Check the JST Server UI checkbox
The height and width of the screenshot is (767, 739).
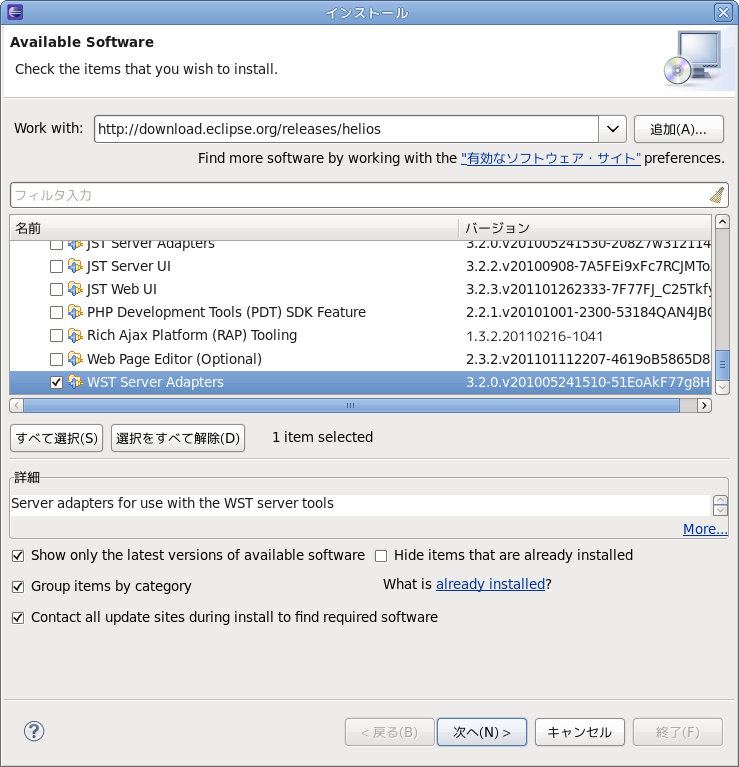tap(56, 266)
